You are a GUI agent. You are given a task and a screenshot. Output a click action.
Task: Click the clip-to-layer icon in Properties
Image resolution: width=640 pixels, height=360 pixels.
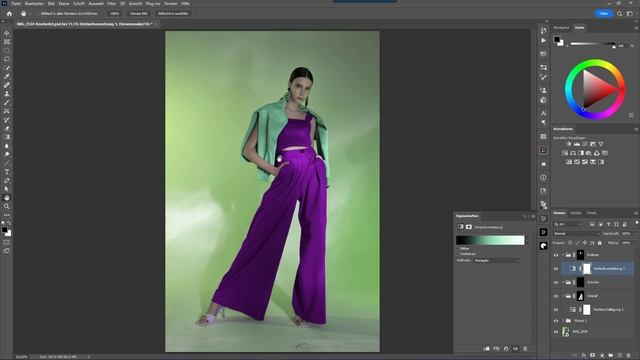pyautogui.click(x=487, y=349)
